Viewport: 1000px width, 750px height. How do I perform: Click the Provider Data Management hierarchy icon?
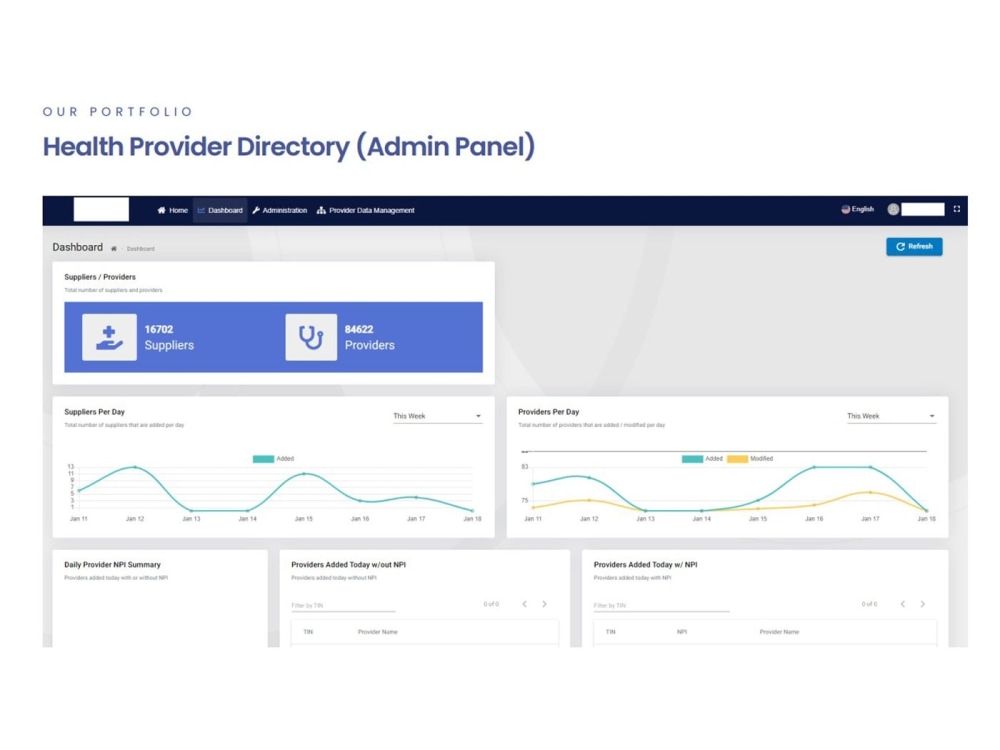pos(320,211)
